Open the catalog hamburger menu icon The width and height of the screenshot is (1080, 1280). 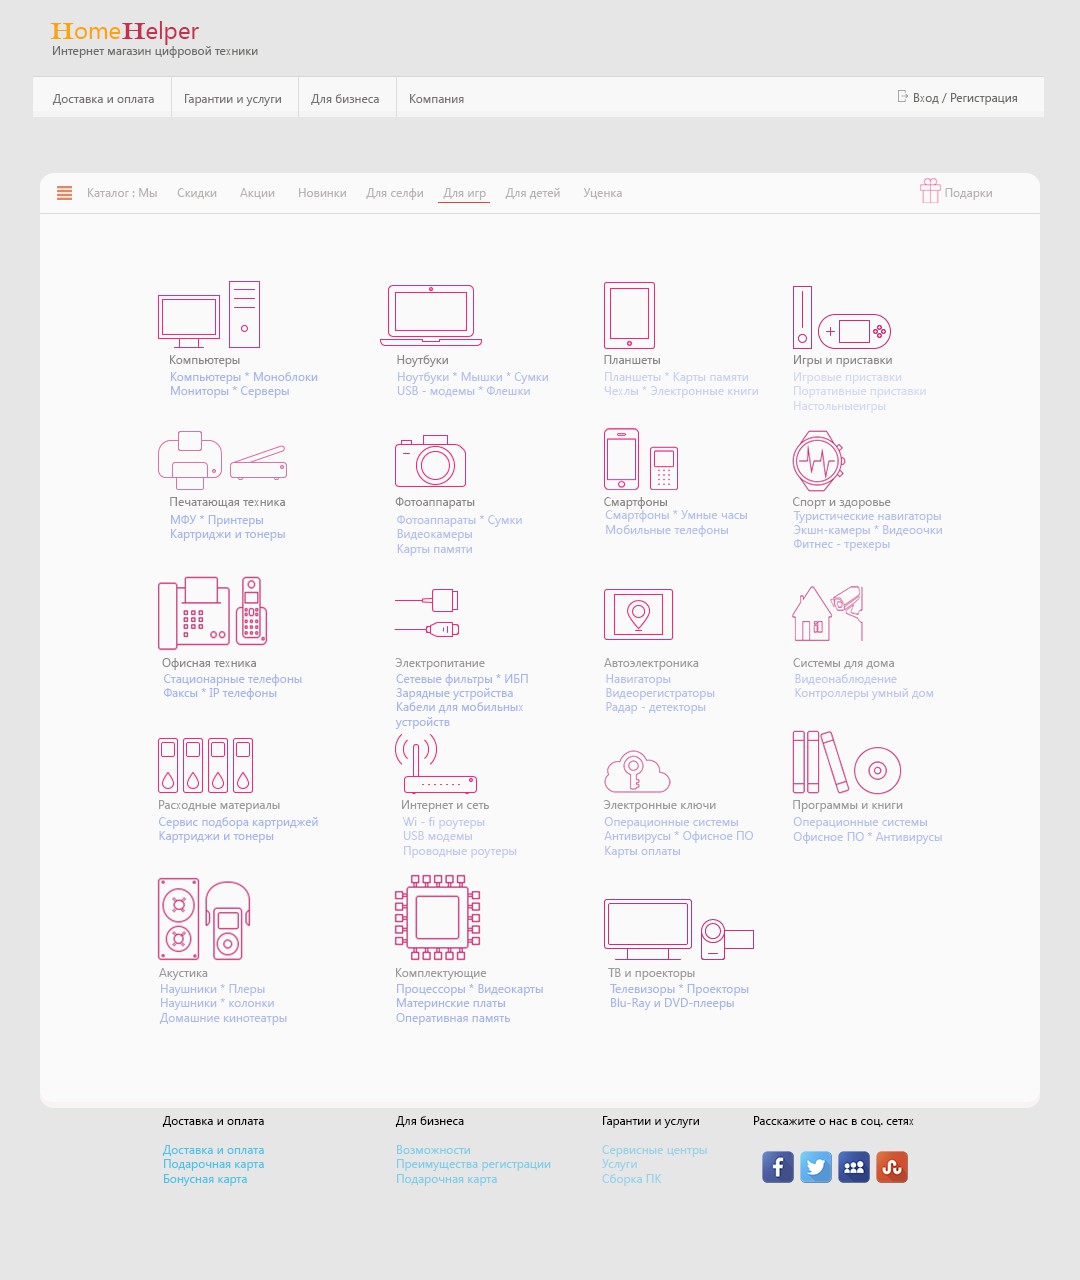coord(64,193)
